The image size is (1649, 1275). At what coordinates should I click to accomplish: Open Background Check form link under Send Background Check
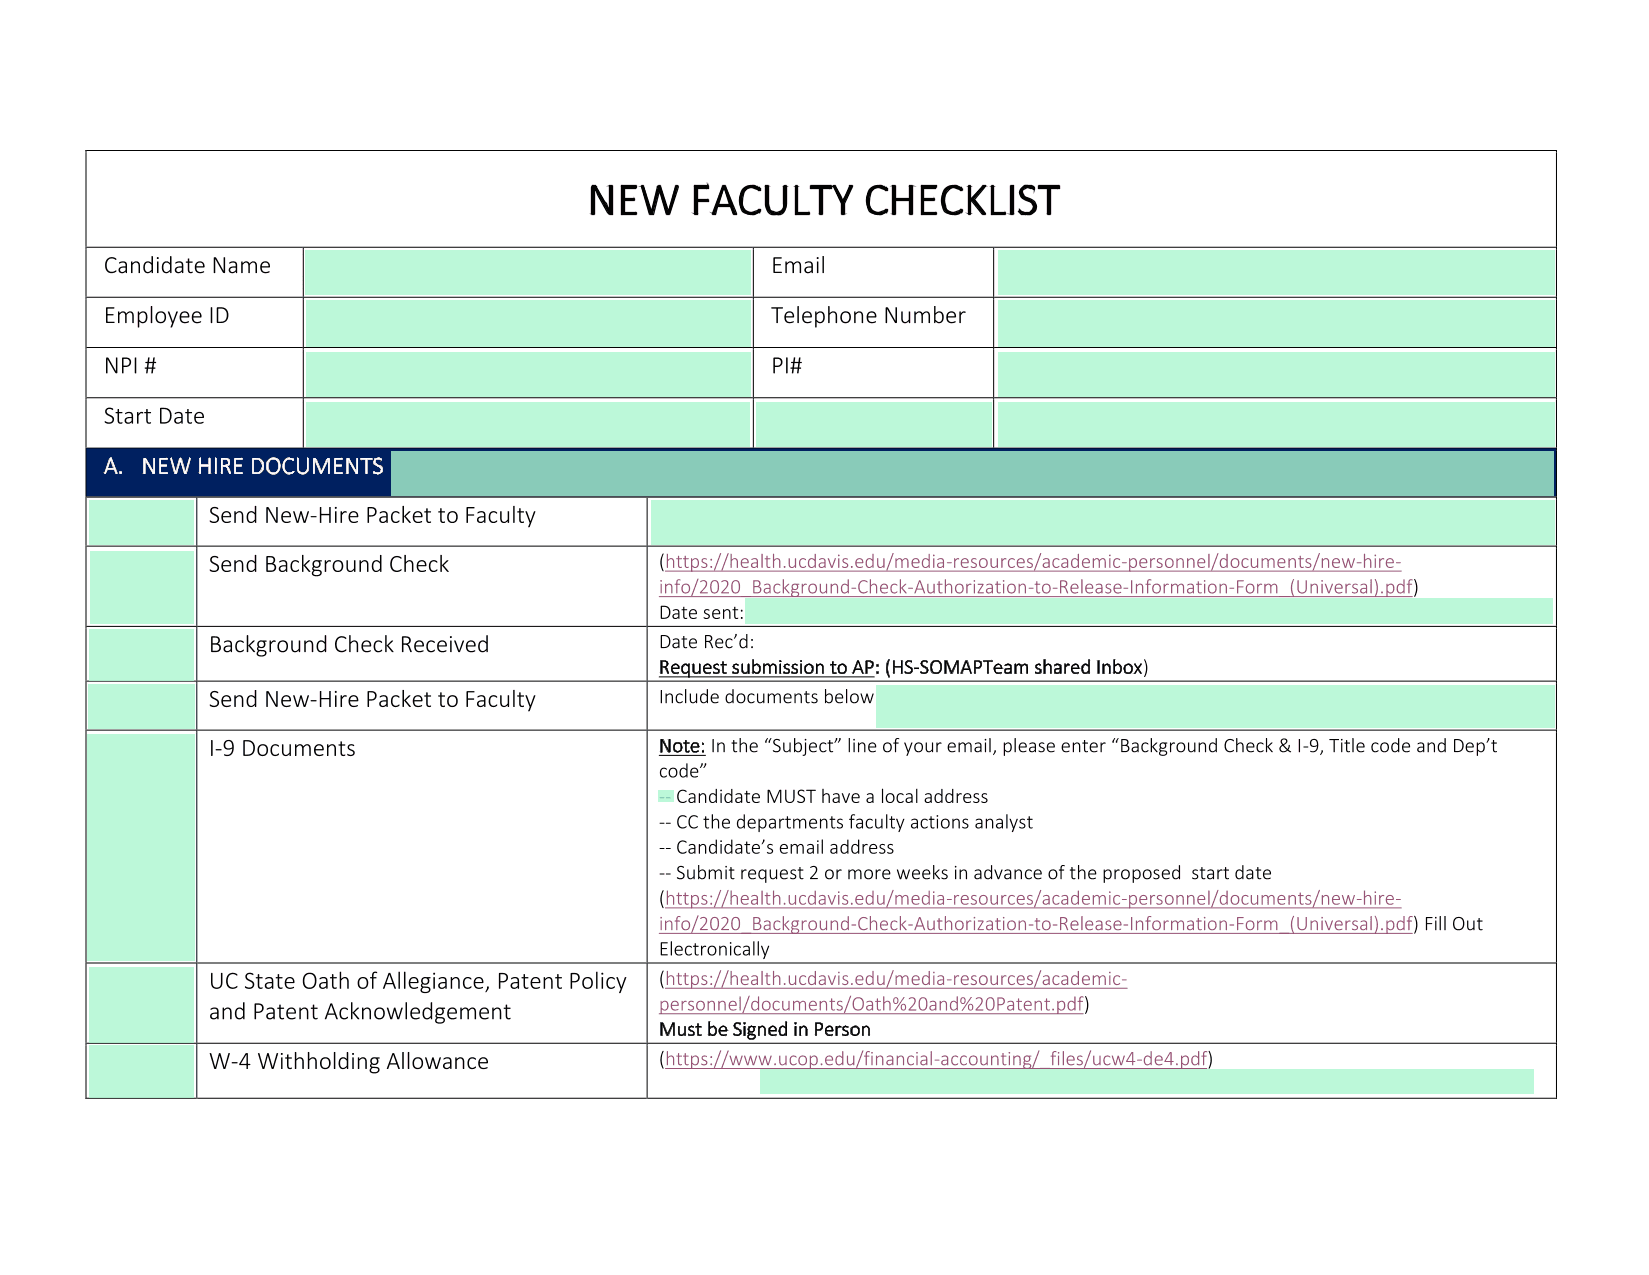[1032, 562]
